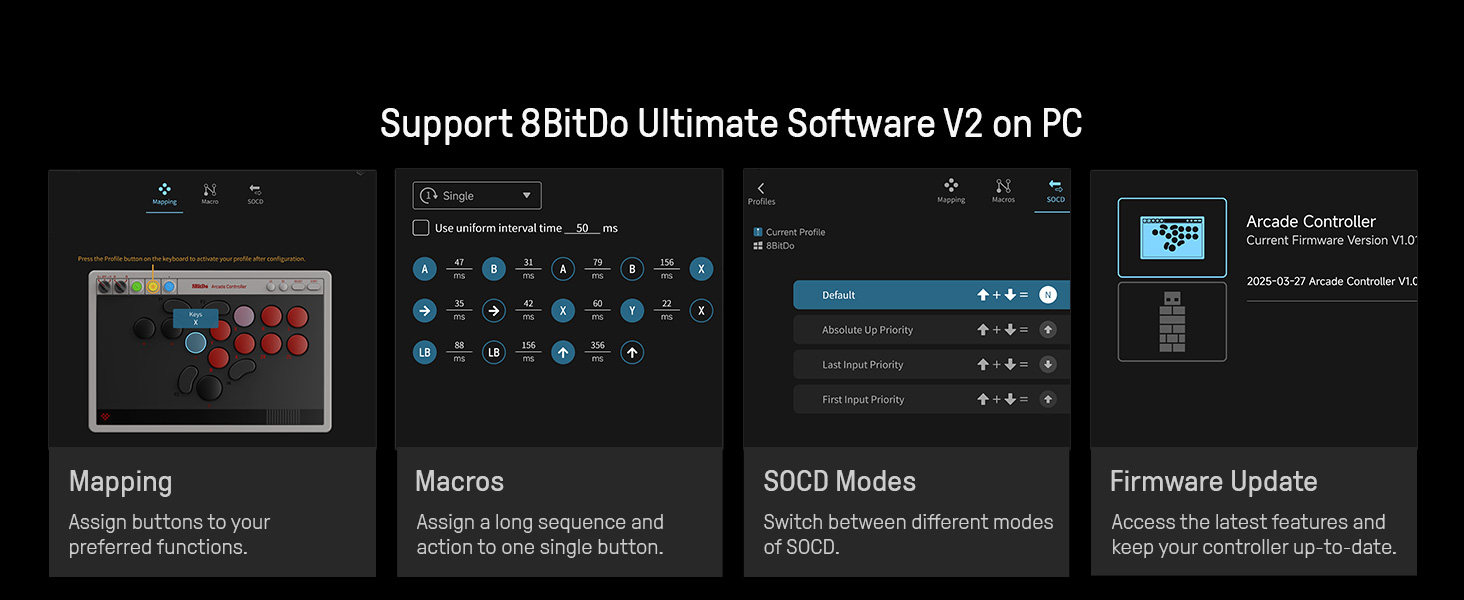Click the outlined up arrow ending the macro sequence
Image resolution: width=1464 pixels, height=600 pixels.
click(632, 352)
